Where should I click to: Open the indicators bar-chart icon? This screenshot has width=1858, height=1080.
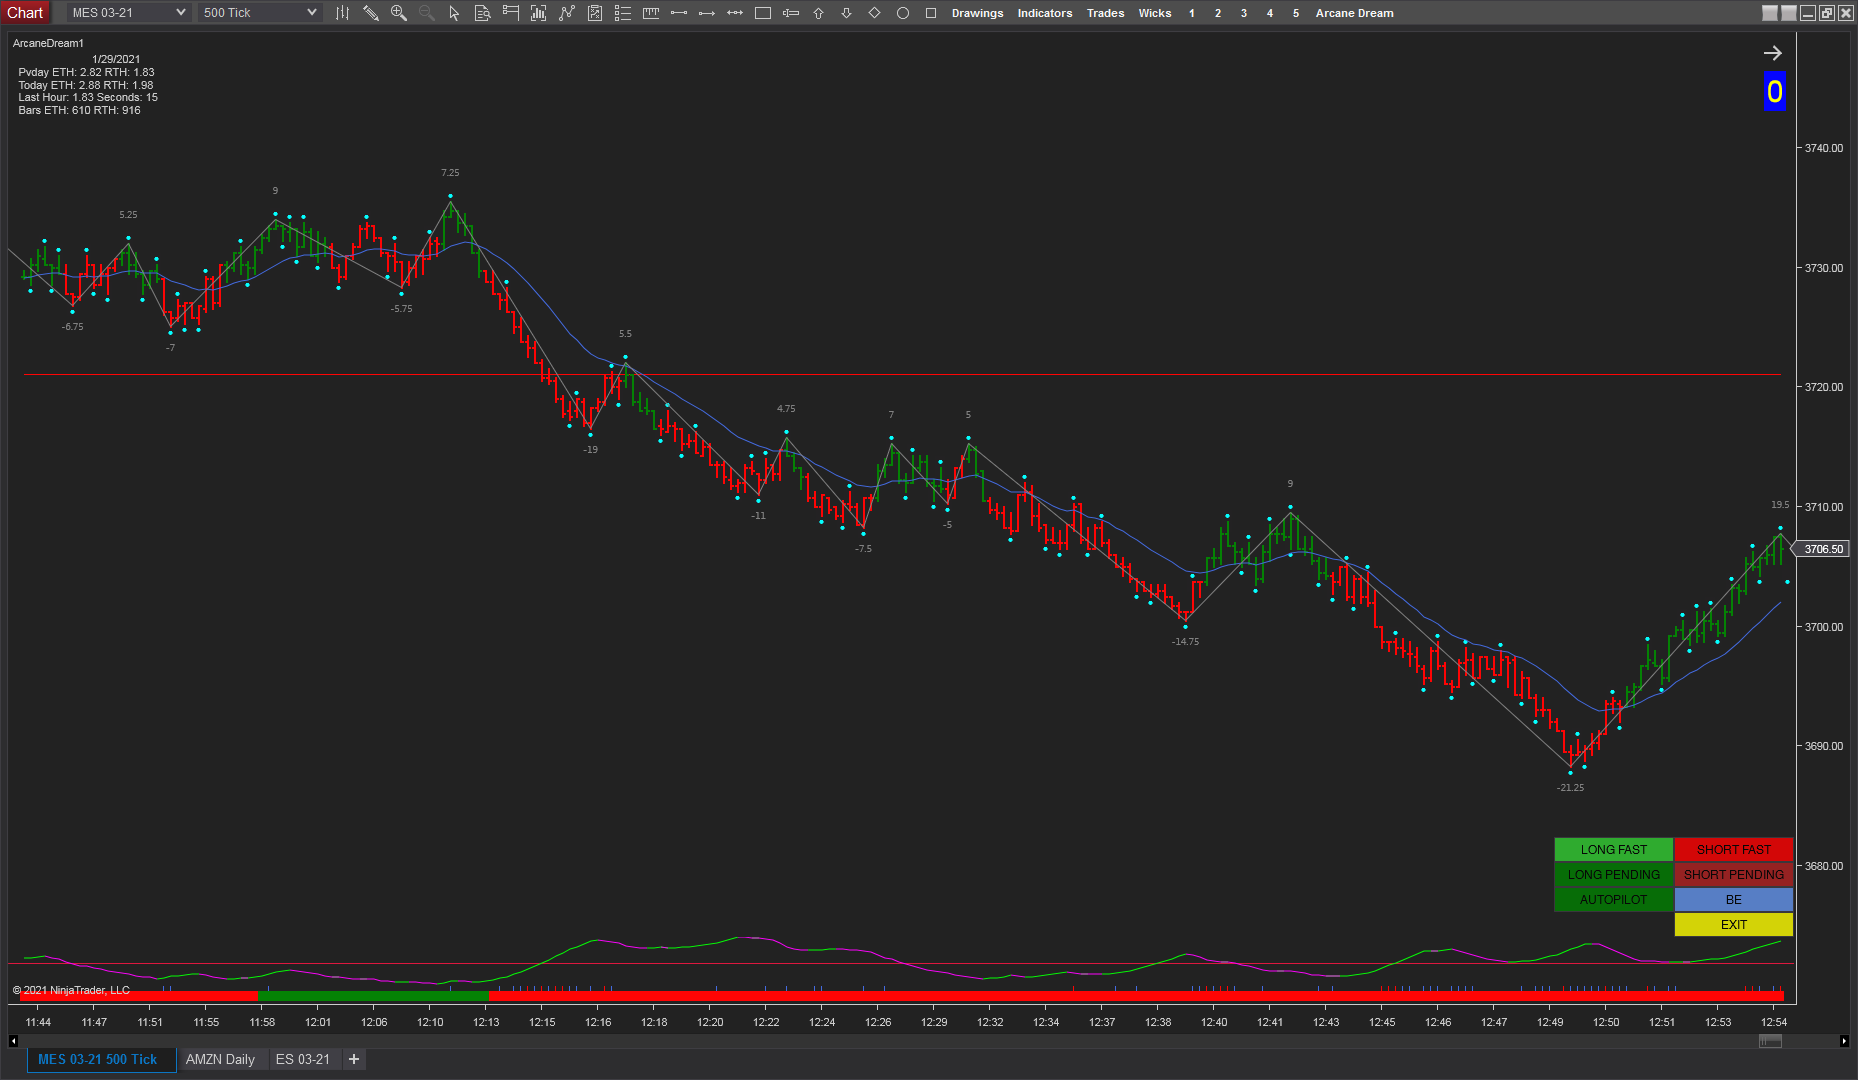pos(538,13)
